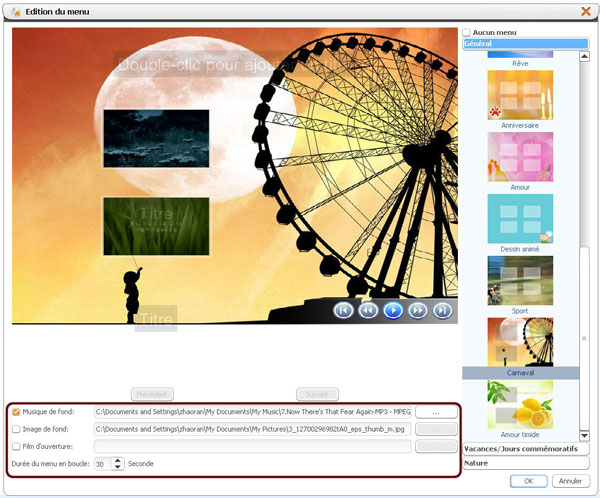This screenshot has height=498, width=600.
Task: Click the rewind playback button
Action: point(368,310)
